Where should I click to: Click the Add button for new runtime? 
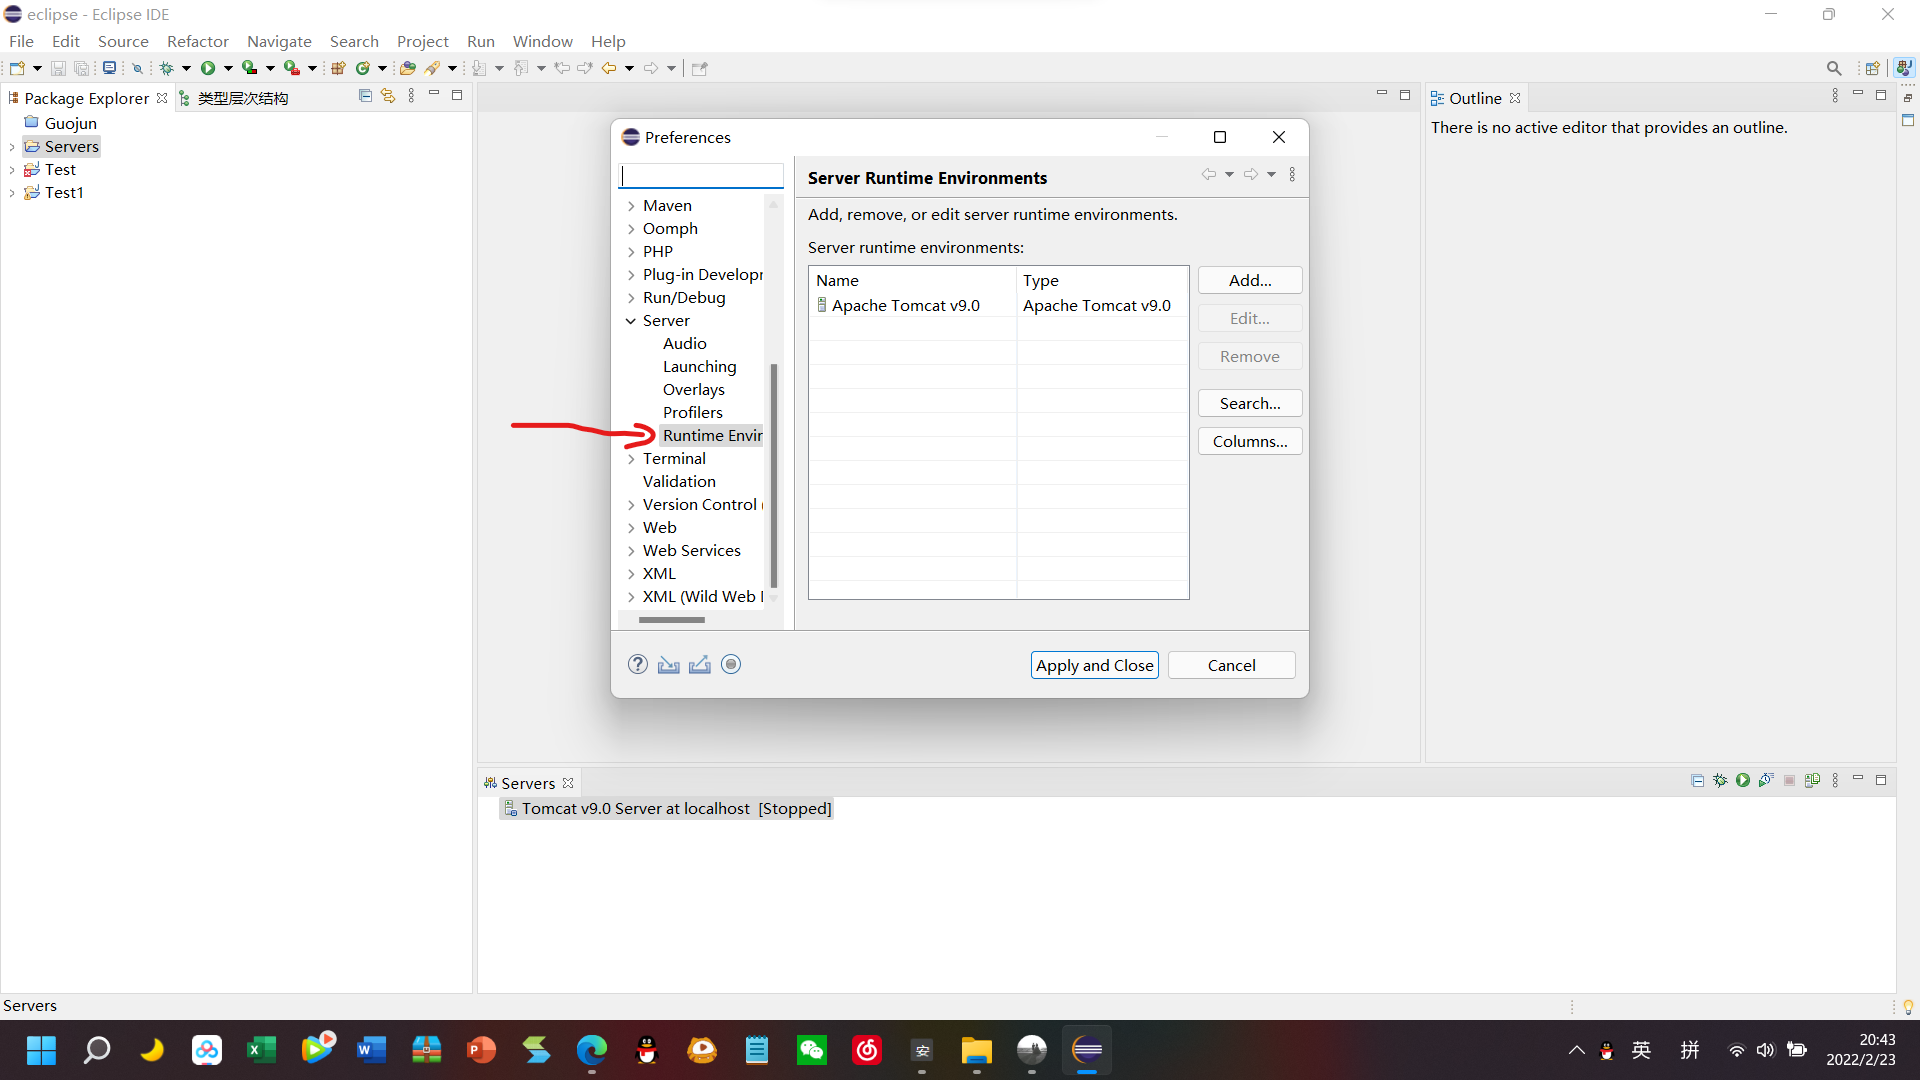pos(1247,278)
